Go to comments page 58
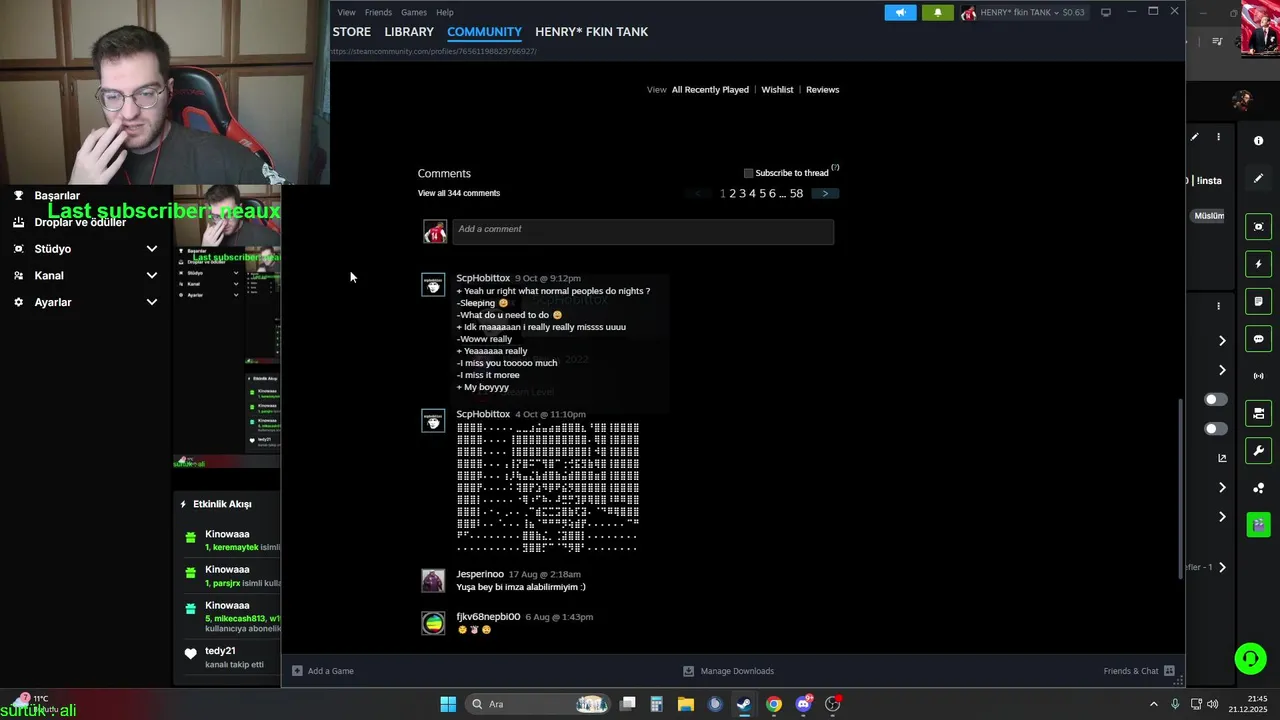Viewport: 1280px width, 720px height. (x=796, y=193)
